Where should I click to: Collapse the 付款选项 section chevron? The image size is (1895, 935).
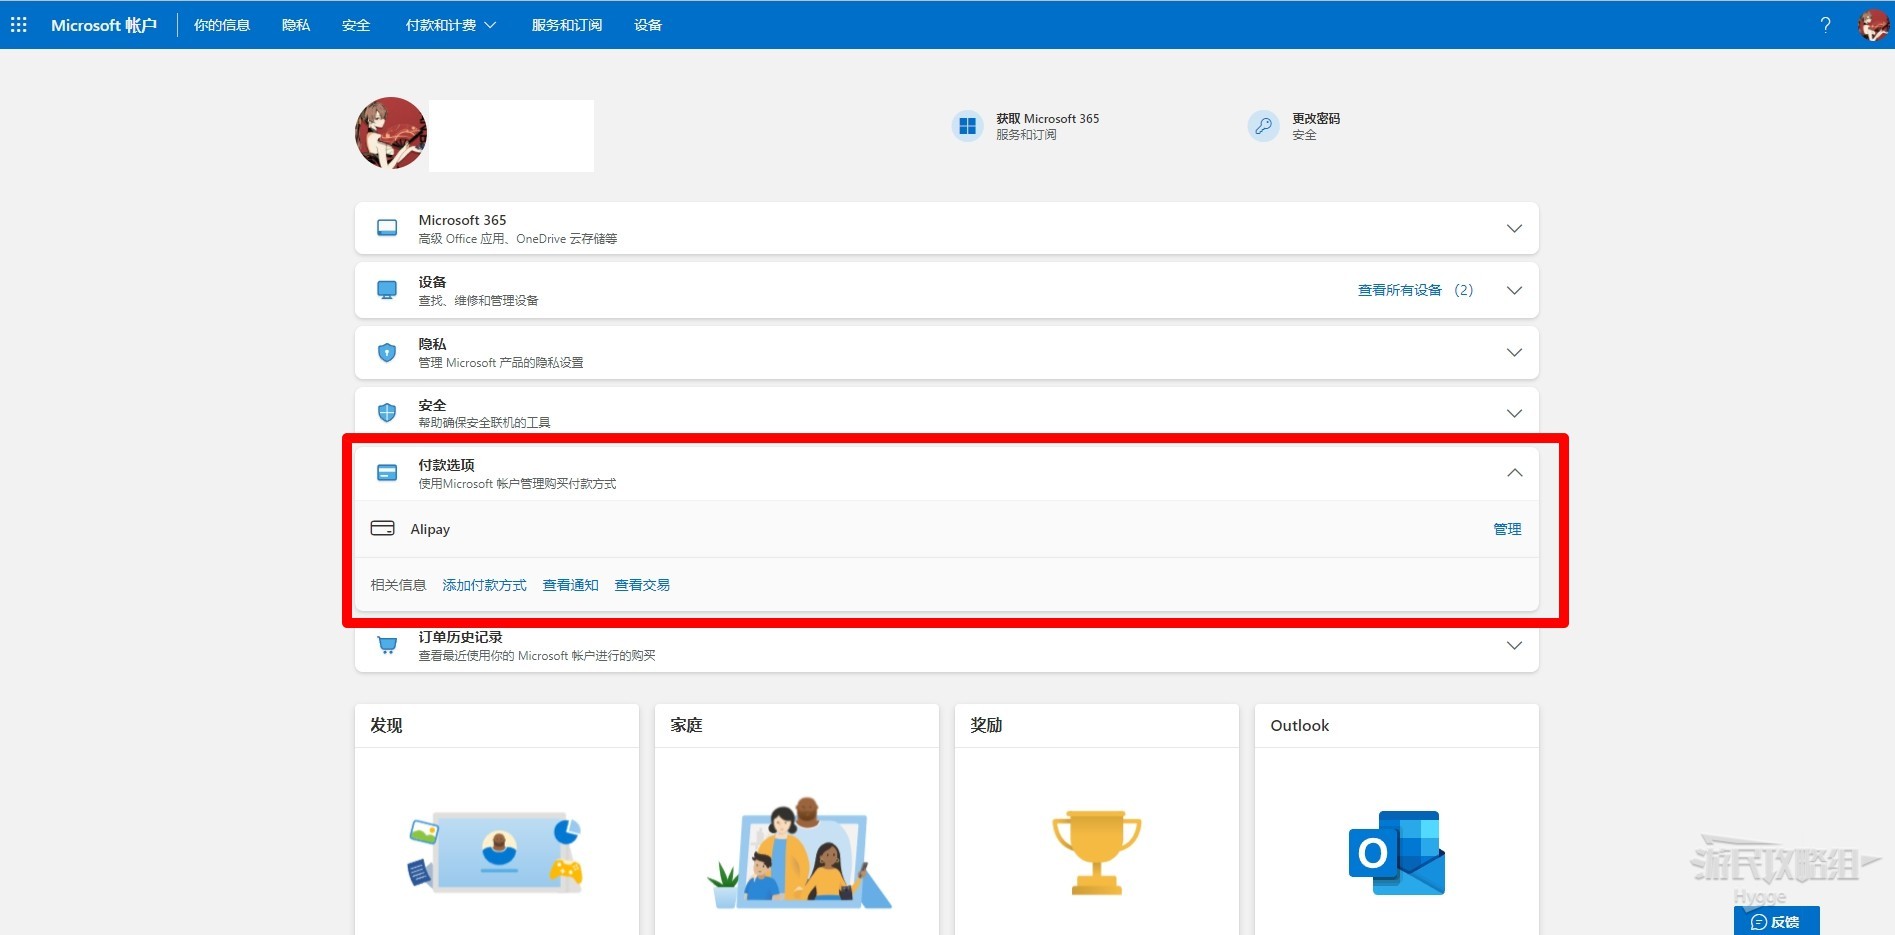tap(1514, 472)
